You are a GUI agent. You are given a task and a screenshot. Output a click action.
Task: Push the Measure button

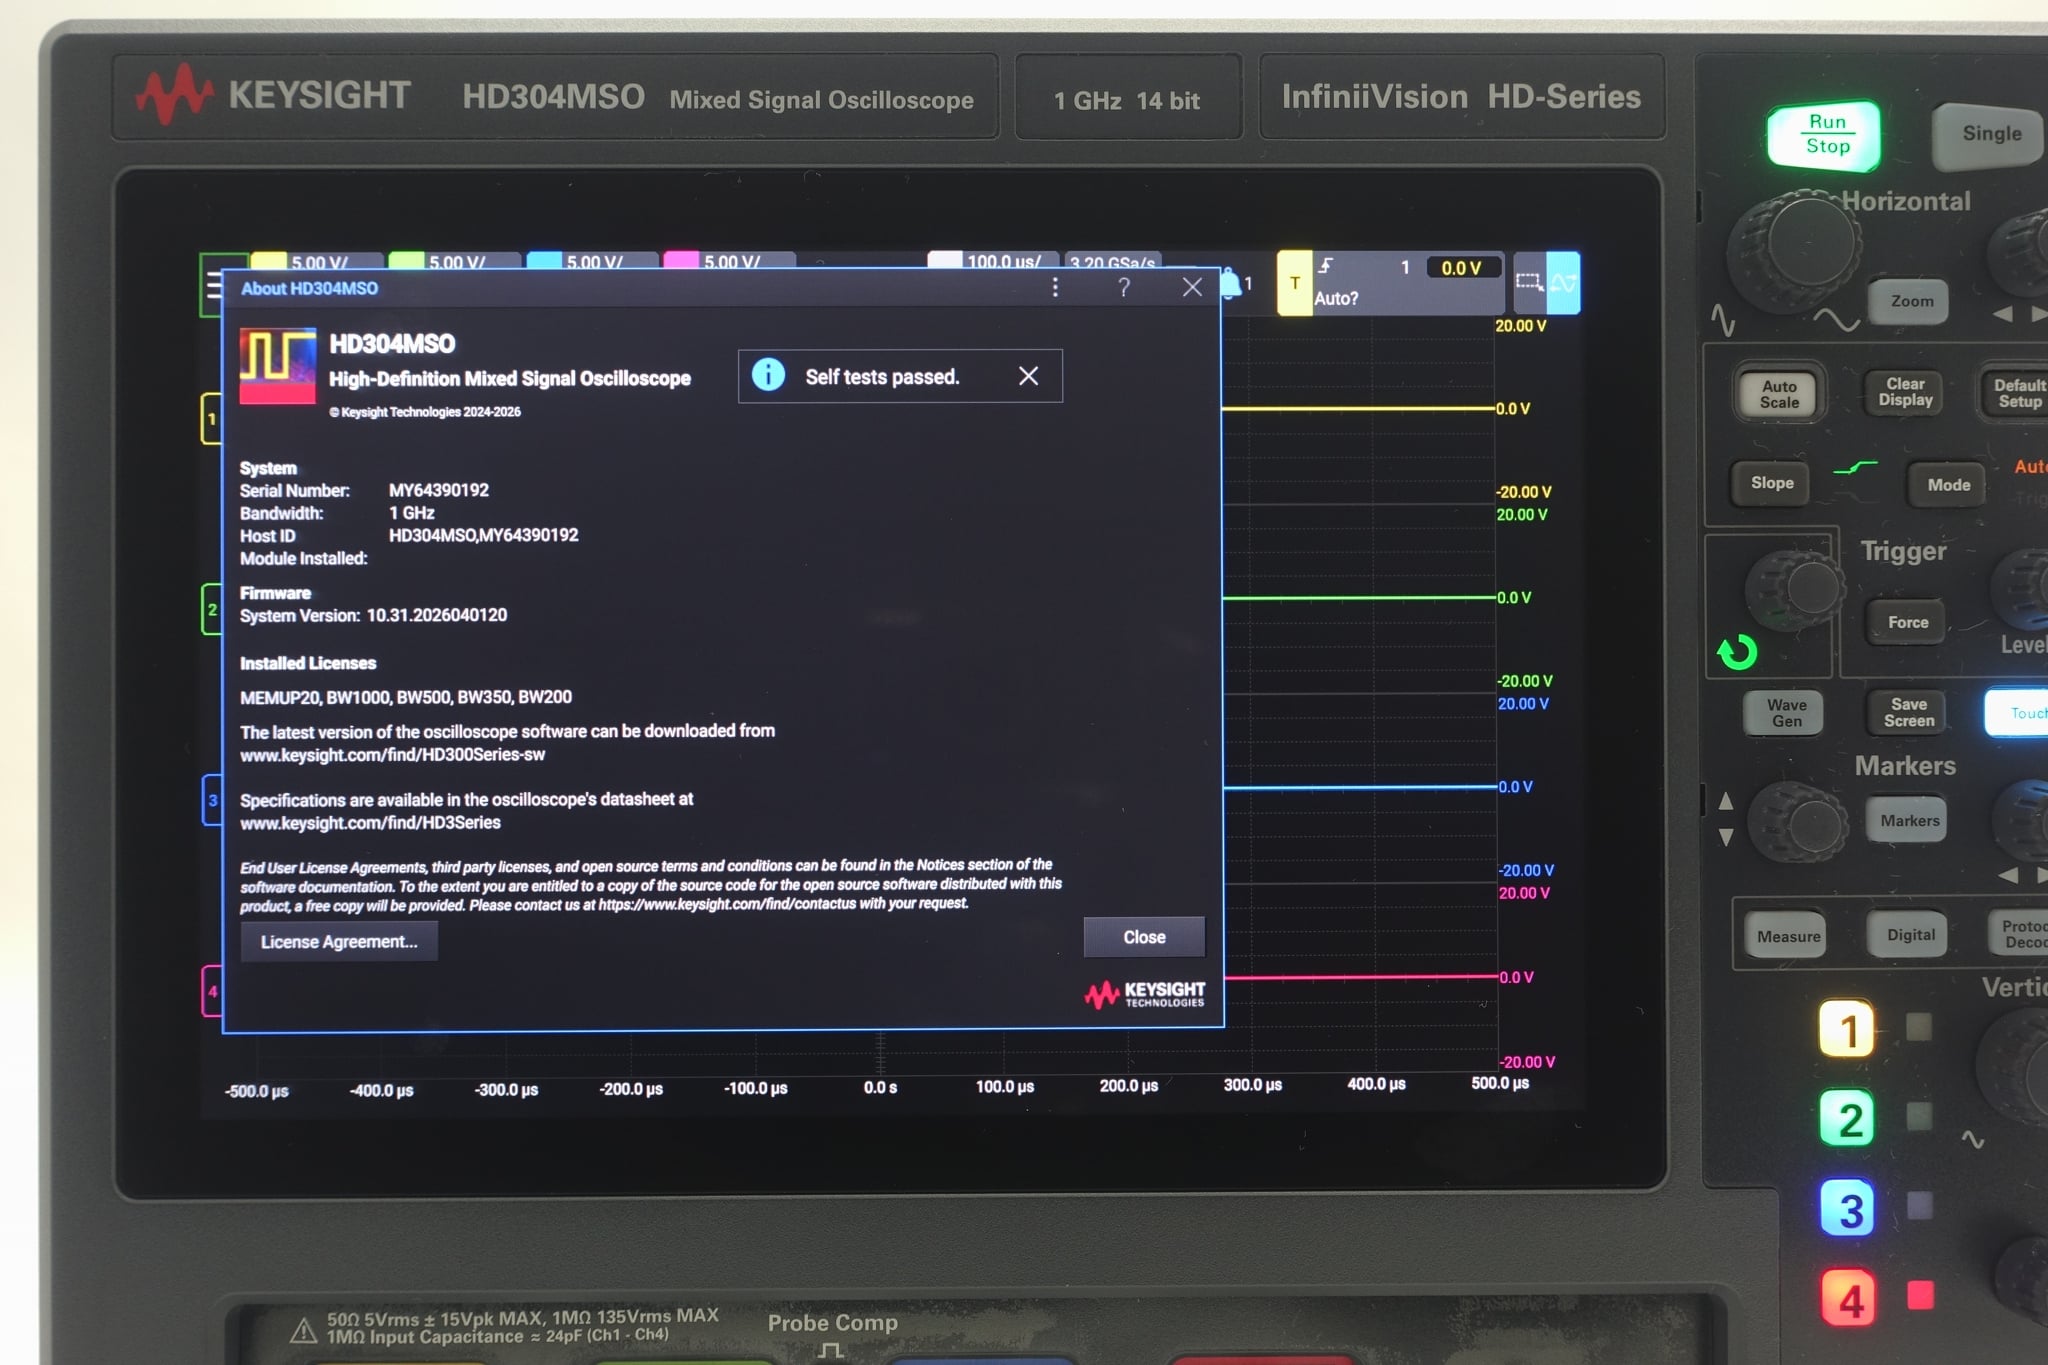[1788, 936]
